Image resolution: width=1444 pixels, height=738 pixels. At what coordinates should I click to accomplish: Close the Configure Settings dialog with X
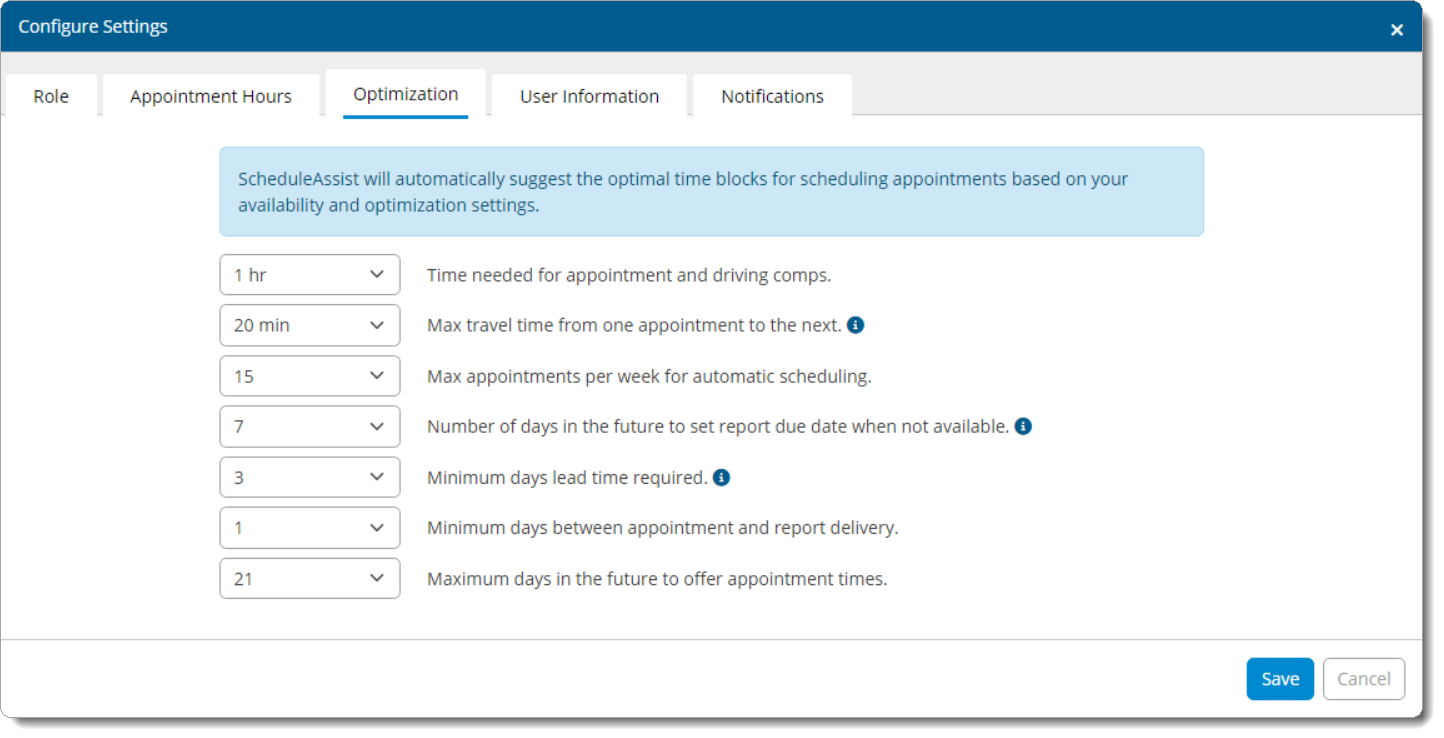(1397, 29)
